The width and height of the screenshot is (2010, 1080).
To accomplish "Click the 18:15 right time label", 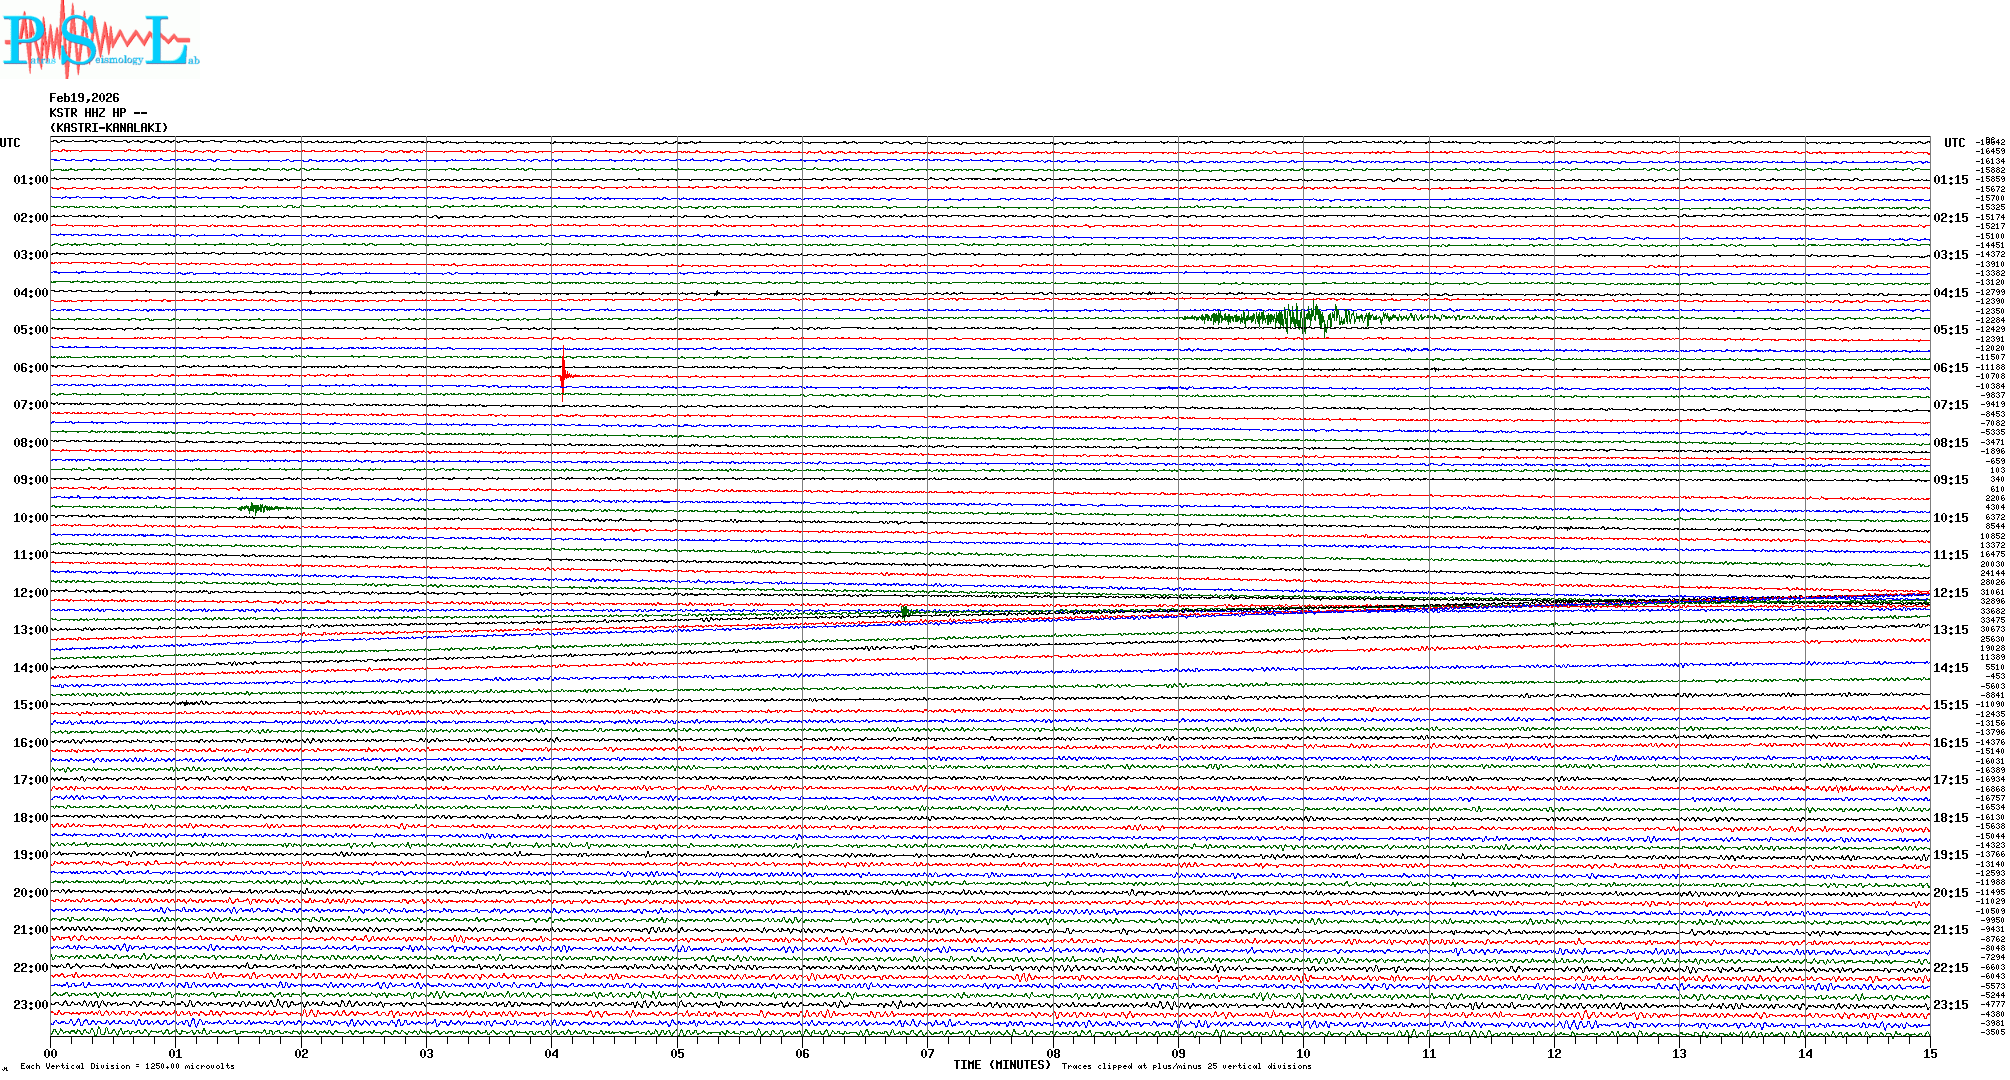I will tap(1951, 818).
